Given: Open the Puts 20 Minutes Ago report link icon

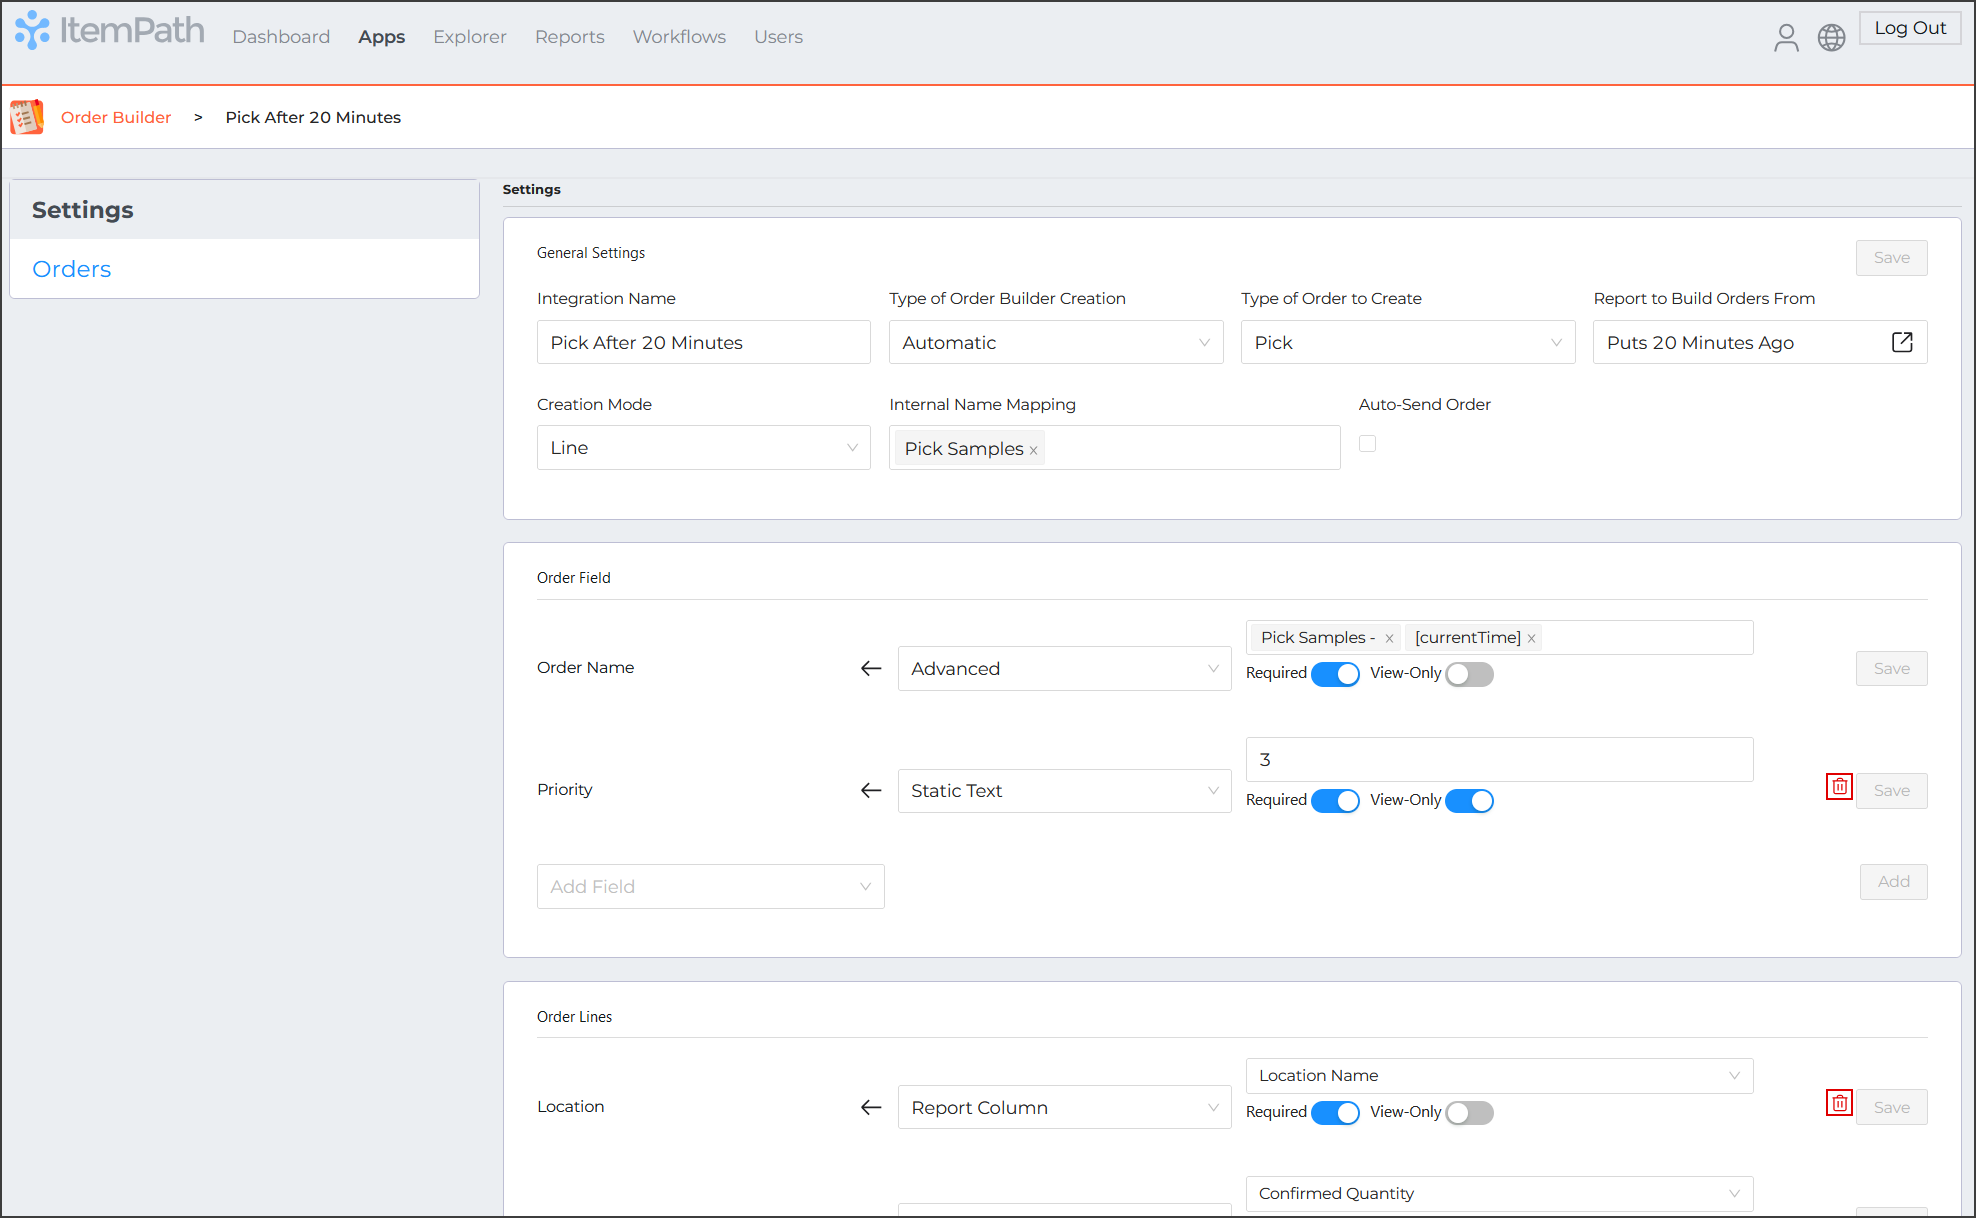Looking at the screenshot, I should 1902,342.
